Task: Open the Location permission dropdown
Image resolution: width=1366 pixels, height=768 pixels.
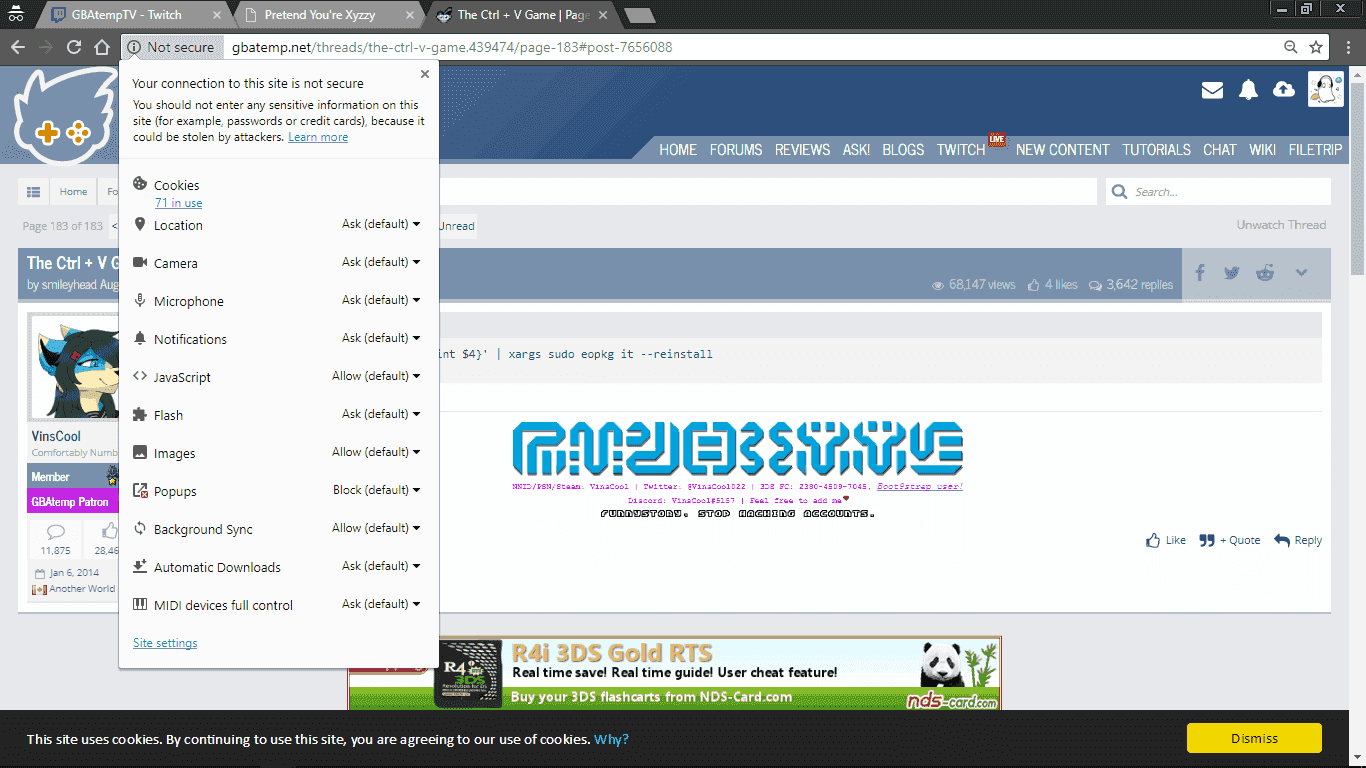Action: [381, 224]
